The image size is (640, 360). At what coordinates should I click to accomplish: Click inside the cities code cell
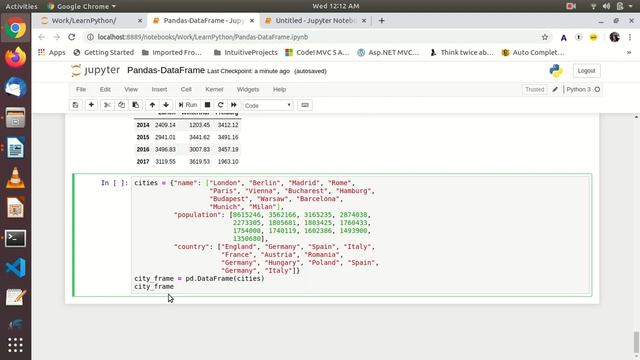pos(361,235)
